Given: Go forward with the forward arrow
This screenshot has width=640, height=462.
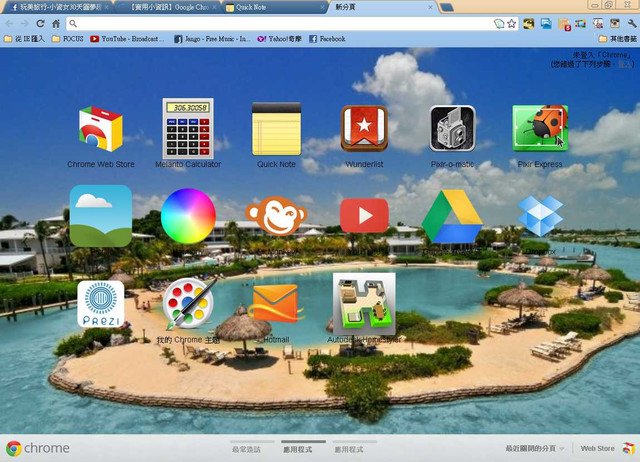Looking at the screenshot, I should click(24, 23).
